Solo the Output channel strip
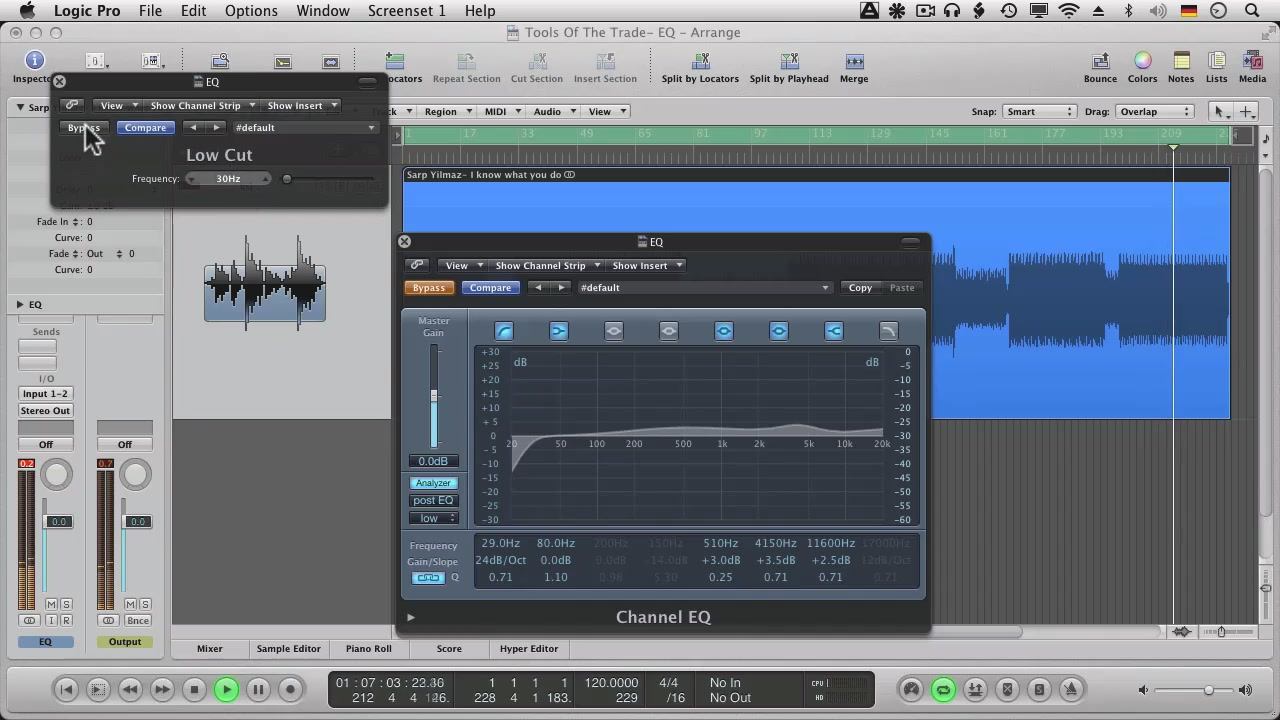 pyautogui.click(x=145, y=604)
